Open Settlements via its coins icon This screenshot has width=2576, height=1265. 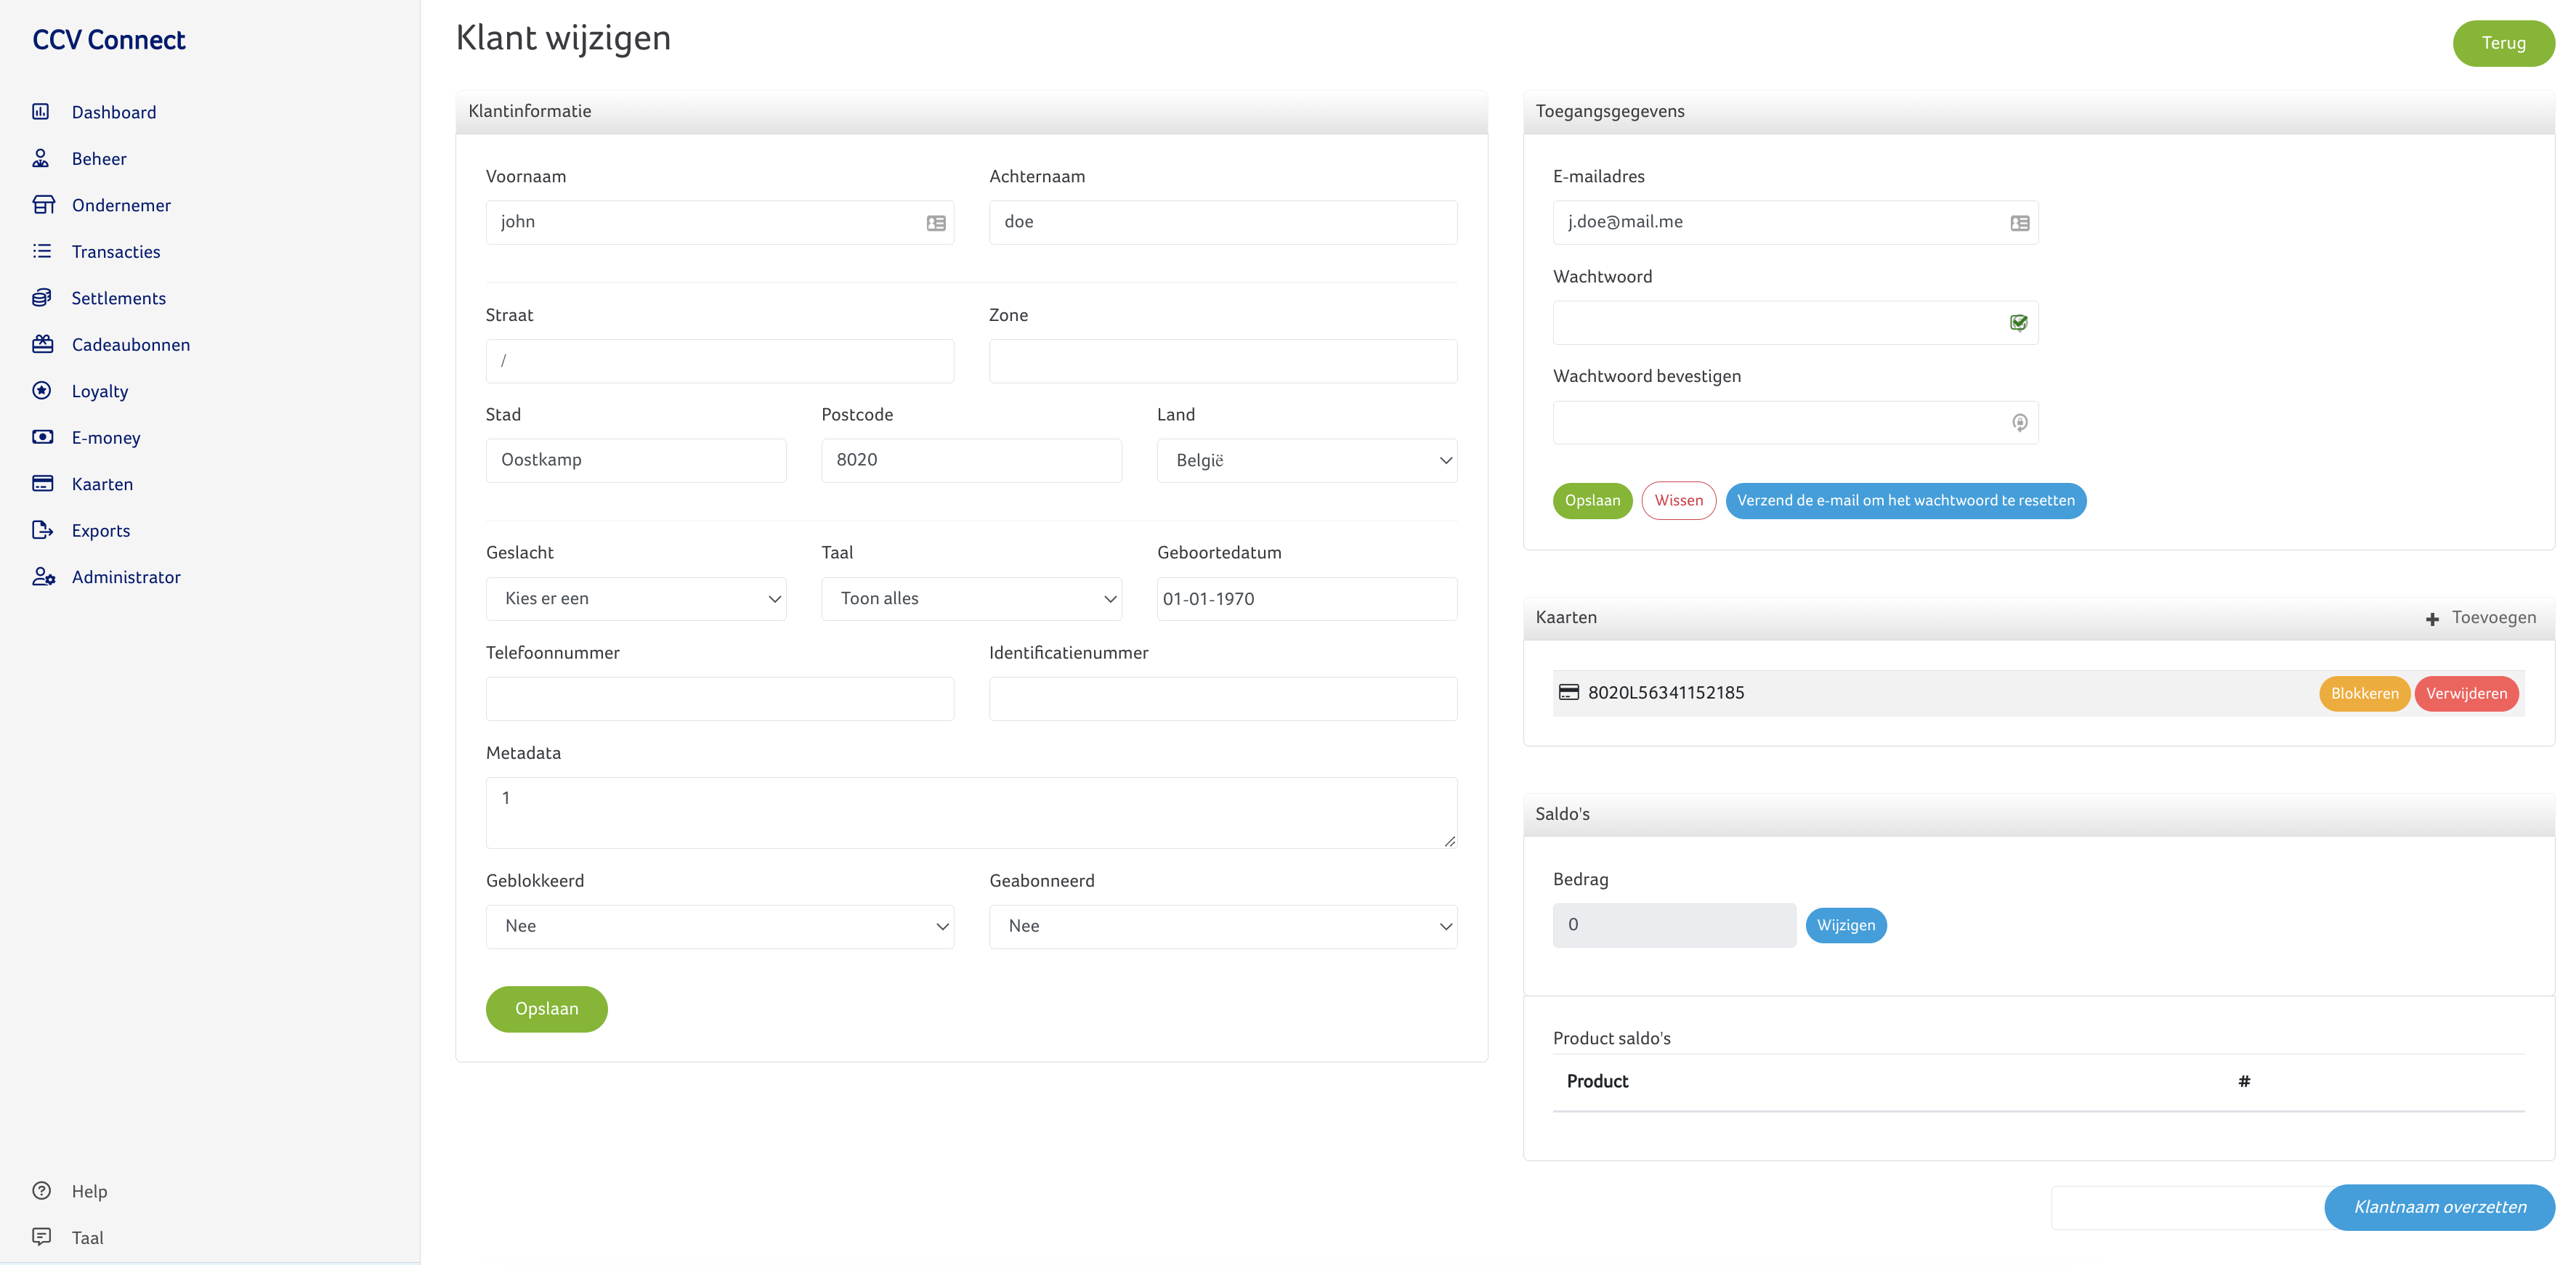42,298
